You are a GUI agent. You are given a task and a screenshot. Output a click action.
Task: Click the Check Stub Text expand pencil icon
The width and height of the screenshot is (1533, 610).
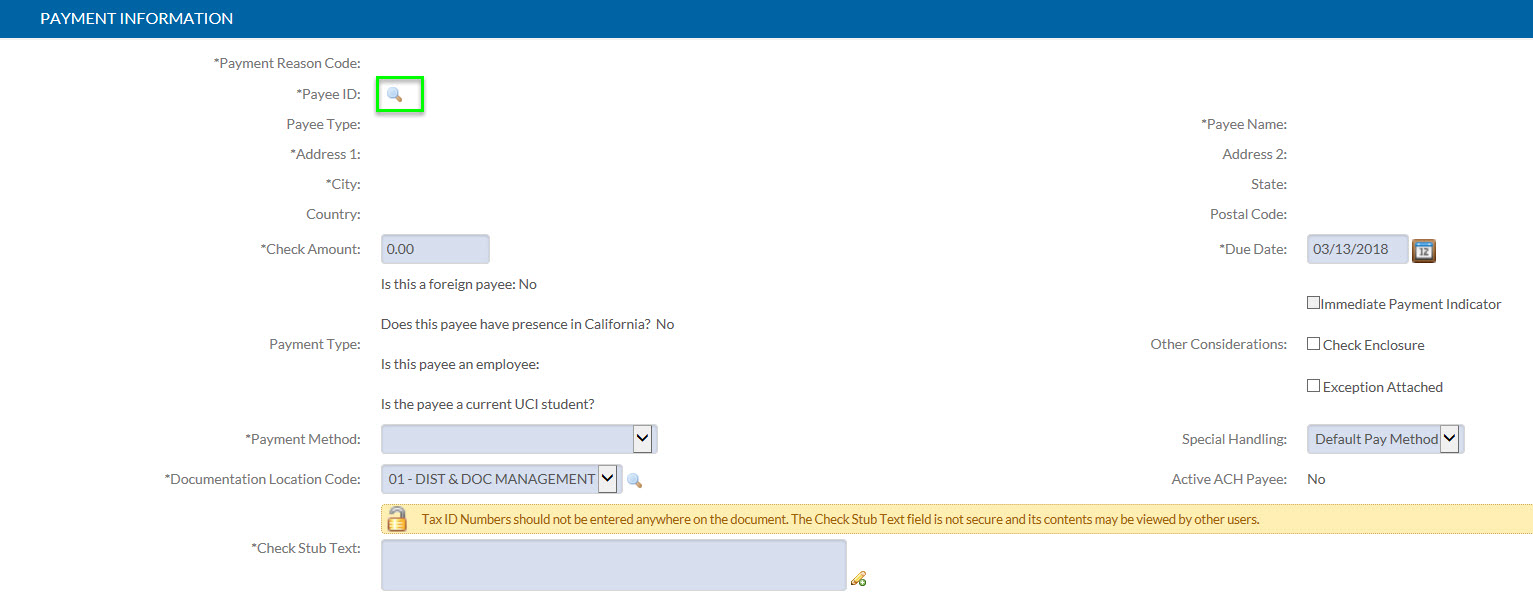[858, 578]
